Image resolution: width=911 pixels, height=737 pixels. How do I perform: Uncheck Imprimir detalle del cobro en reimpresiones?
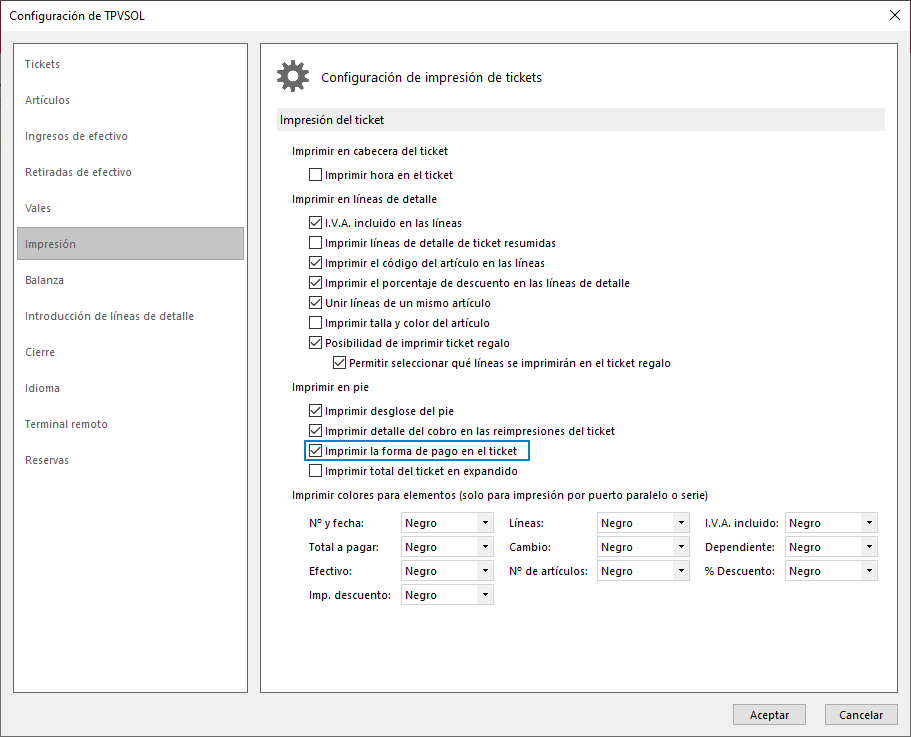point(315,431)
